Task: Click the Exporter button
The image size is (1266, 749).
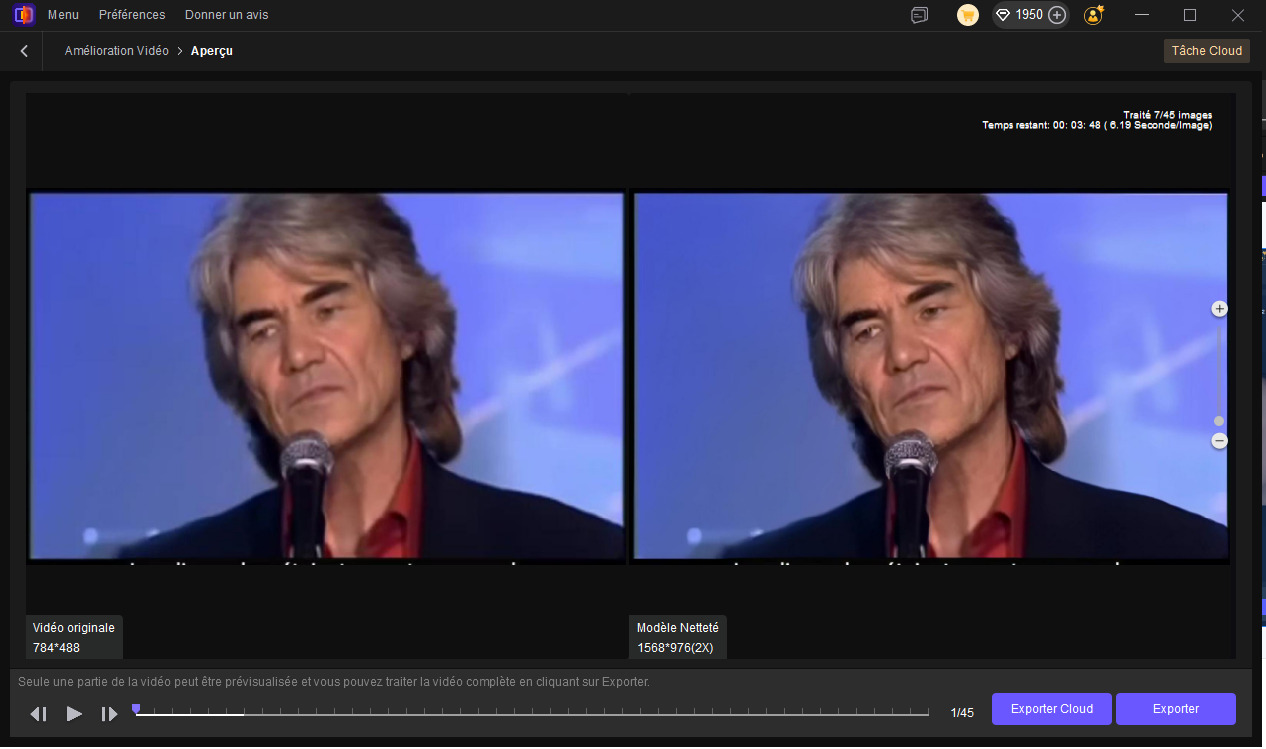Action: click(1175, 709)
